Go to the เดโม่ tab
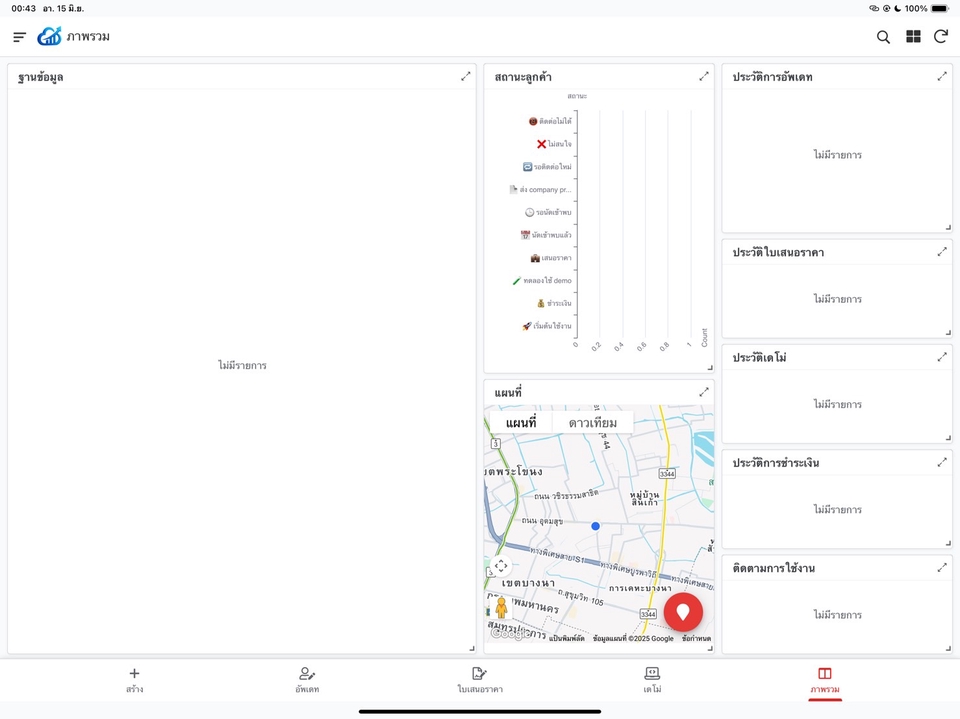The height and width of the screenshot is (719, 960). point(652,680)
